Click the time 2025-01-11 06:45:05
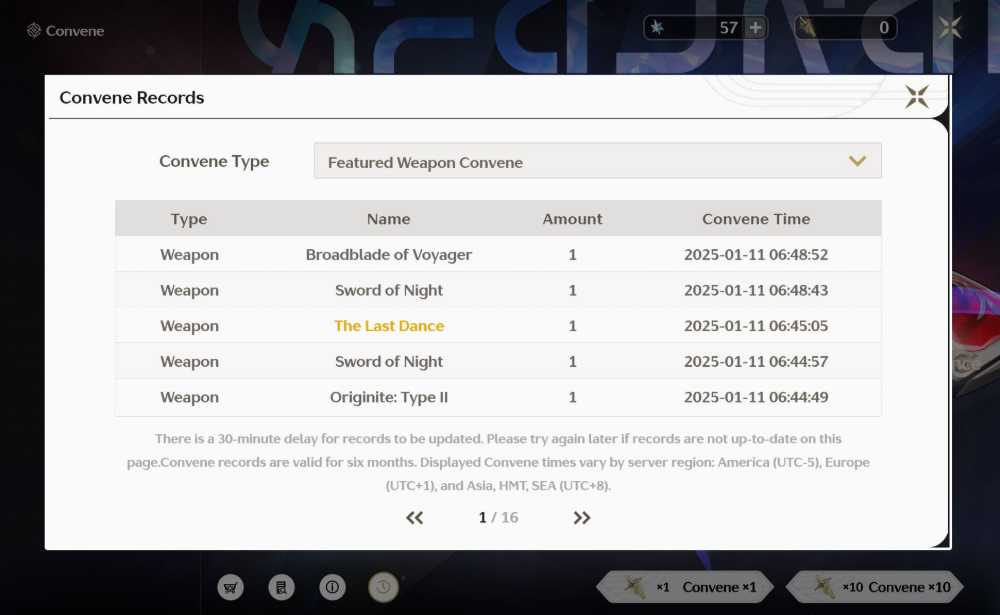The image size is (1000, 615). coord(756,326)
